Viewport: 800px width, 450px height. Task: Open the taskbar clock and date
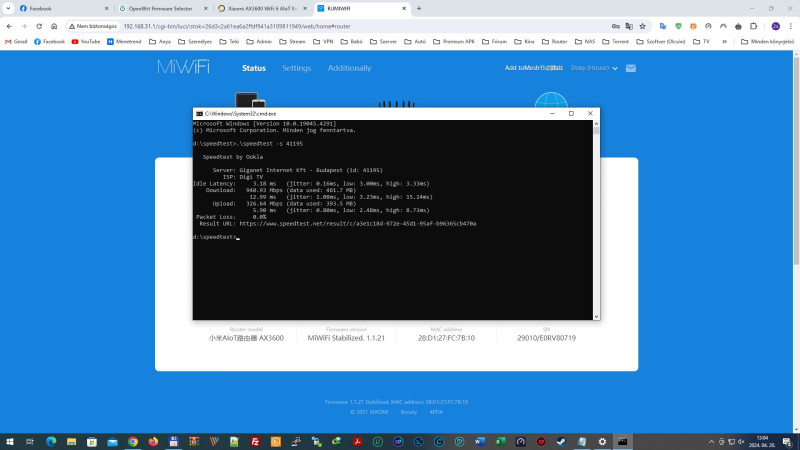762,441
